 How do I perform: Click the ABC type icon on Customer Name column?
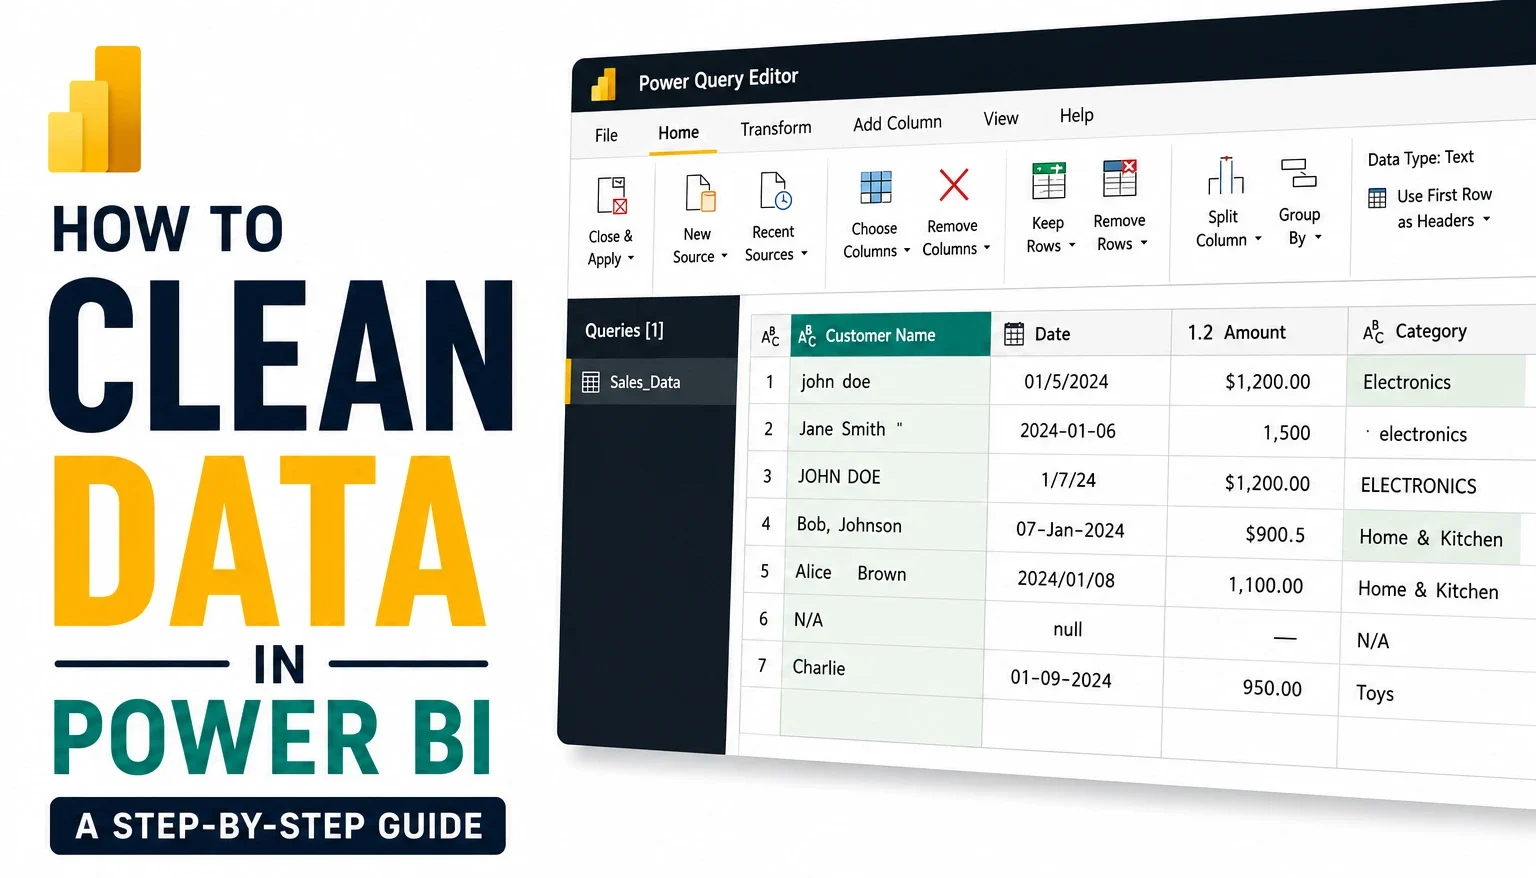807,337
